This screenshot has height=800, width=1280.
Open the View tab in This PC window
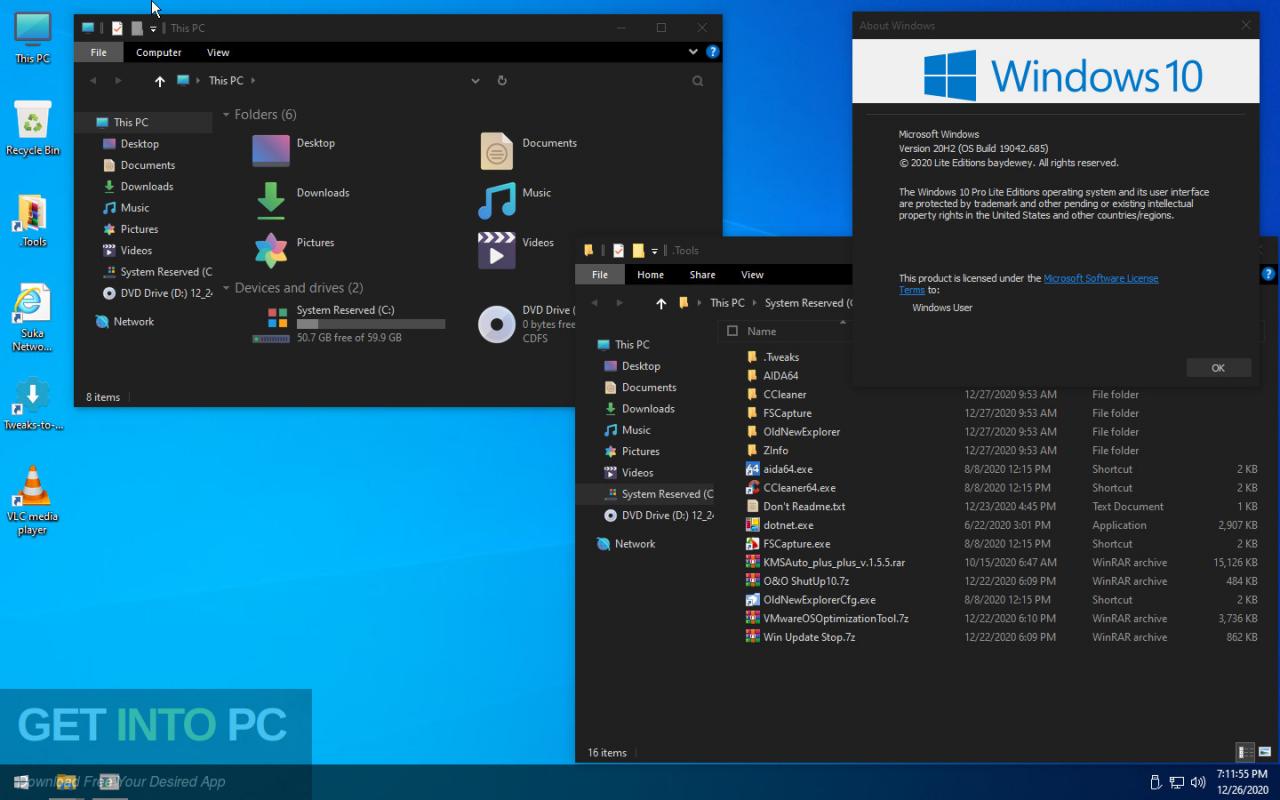pos(218,52)
